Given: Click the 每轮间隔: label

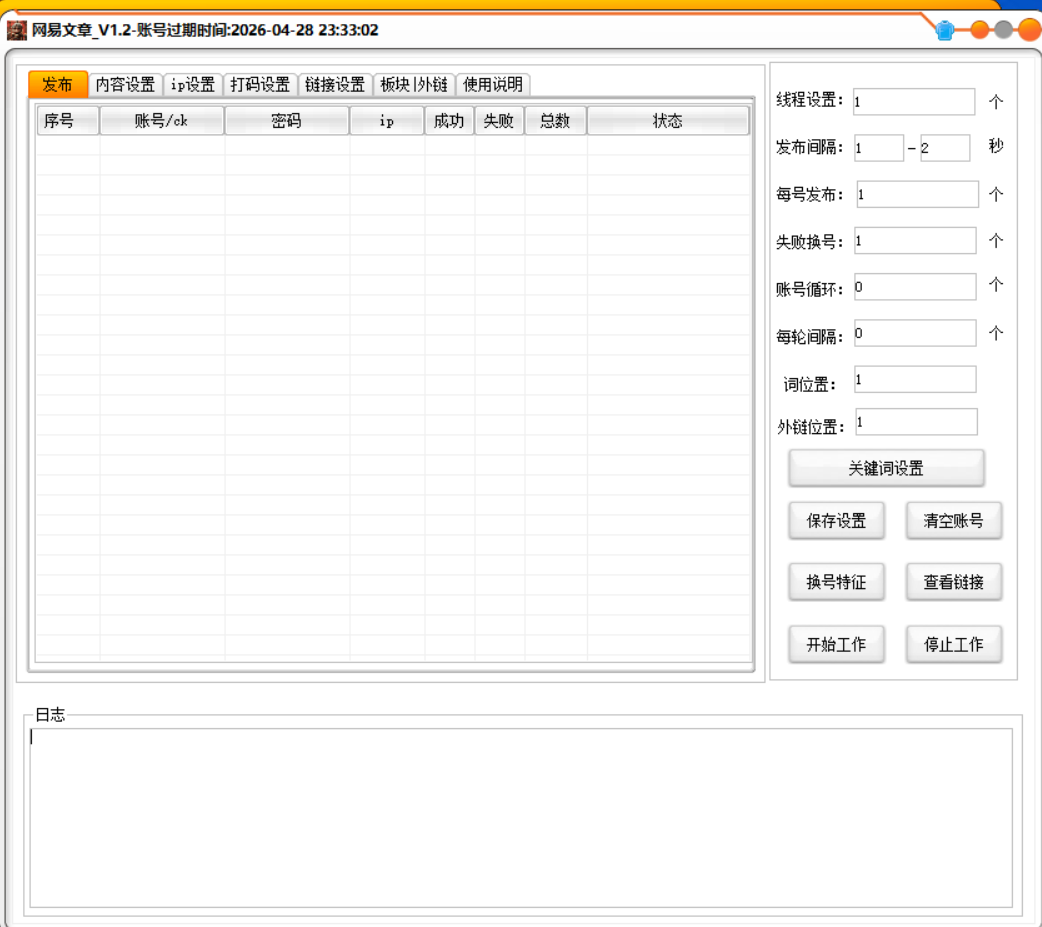Looking at the screenshot, I should coord(809,337).
